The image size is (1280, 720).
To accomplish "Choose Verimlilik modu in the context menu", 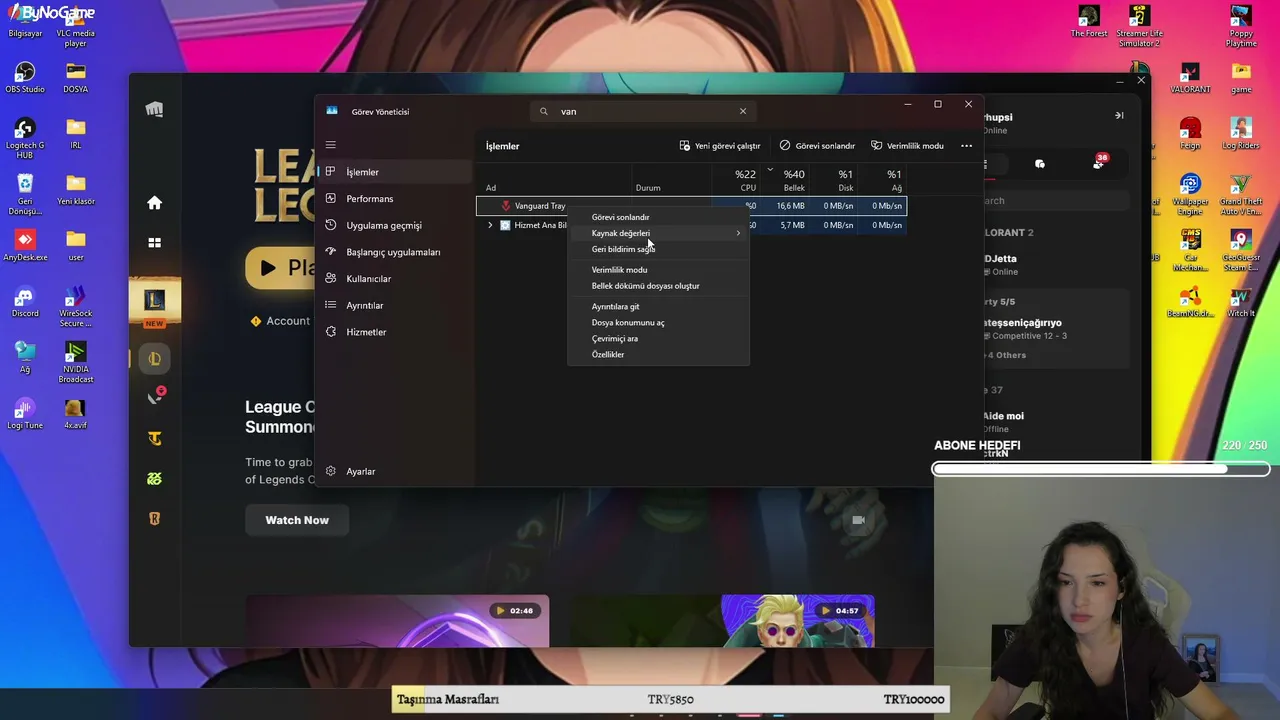I will [x=658, y=270].
